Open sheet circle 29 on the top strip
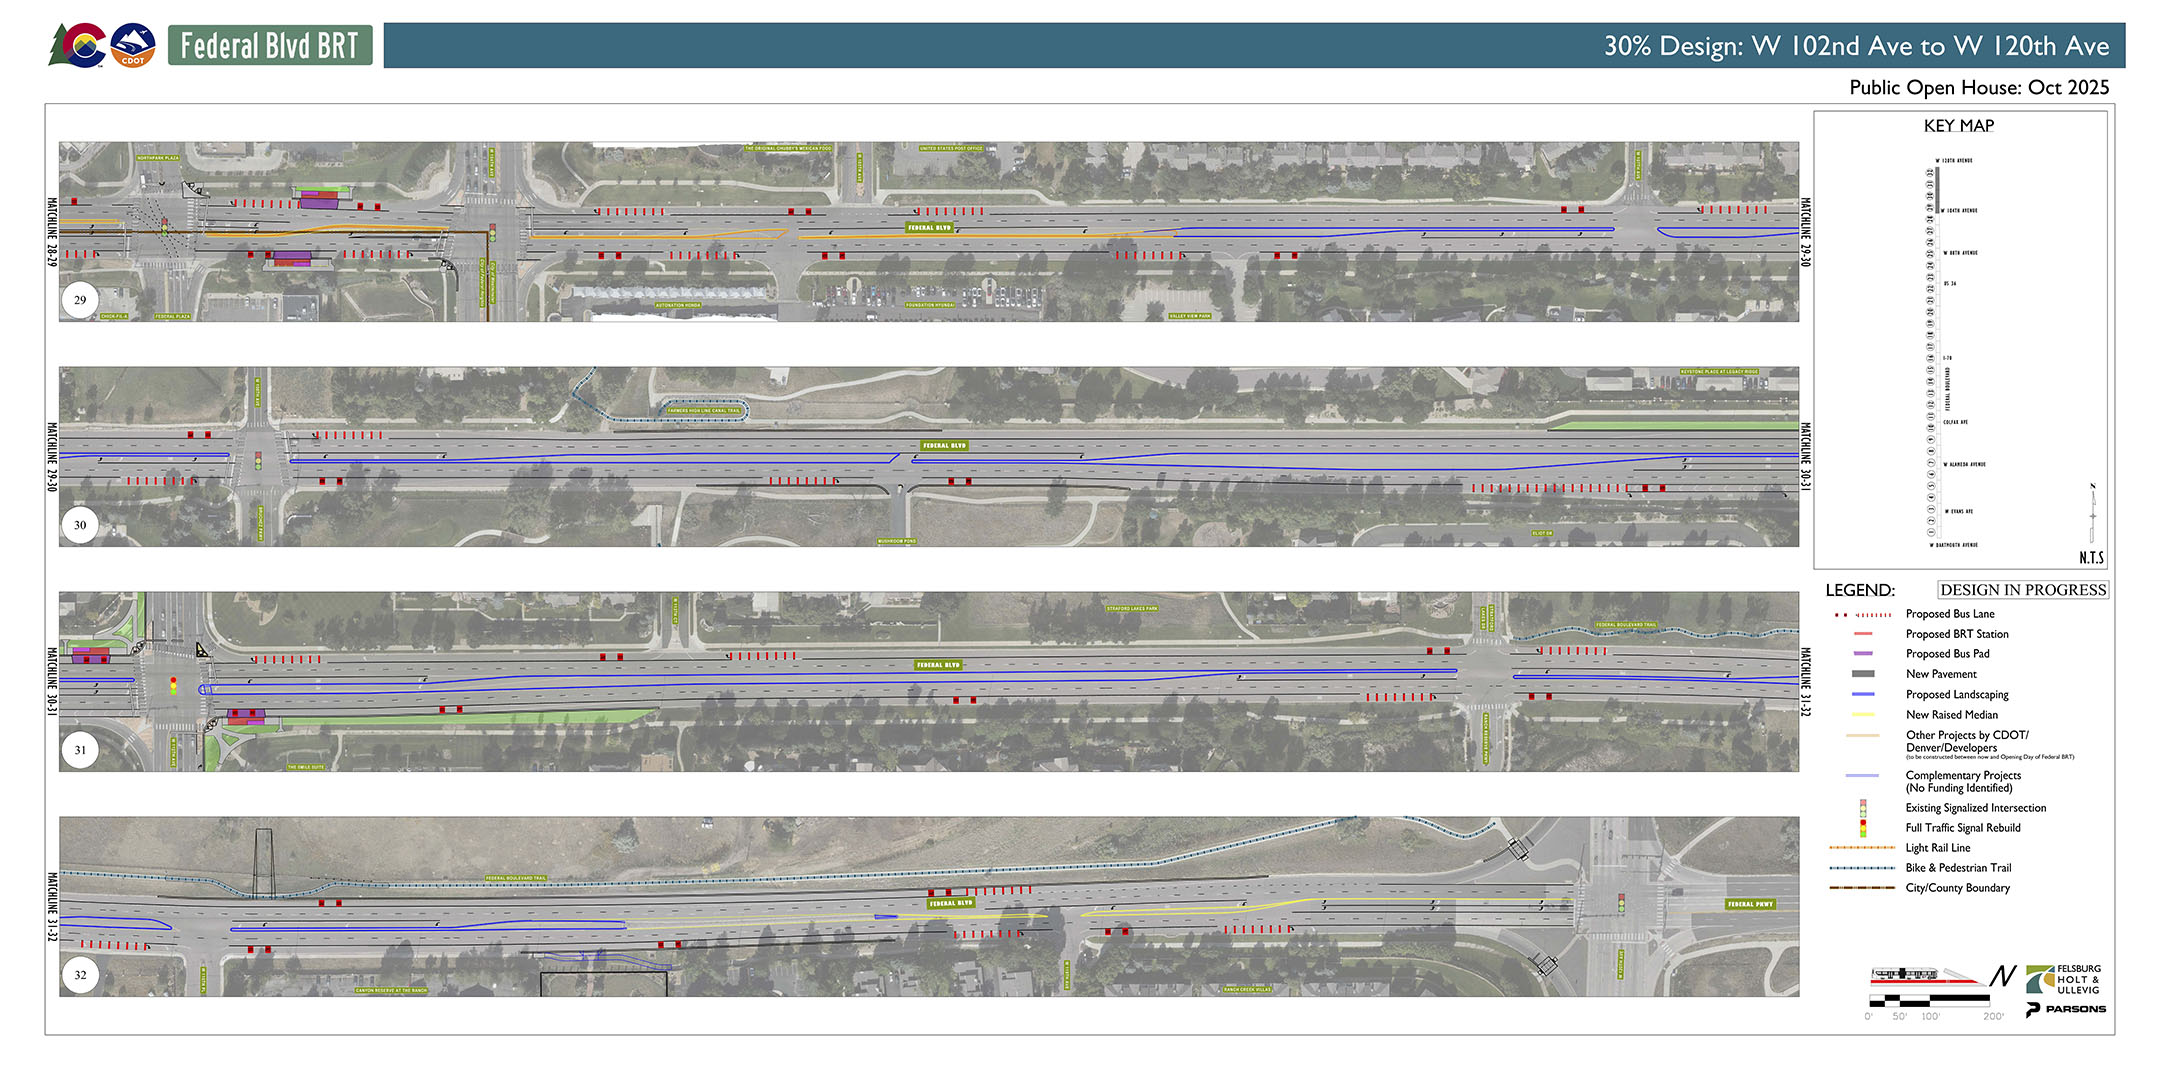Image resolution: width=2160 pixels, height=1080 pixels. click(x=80, y=301)
